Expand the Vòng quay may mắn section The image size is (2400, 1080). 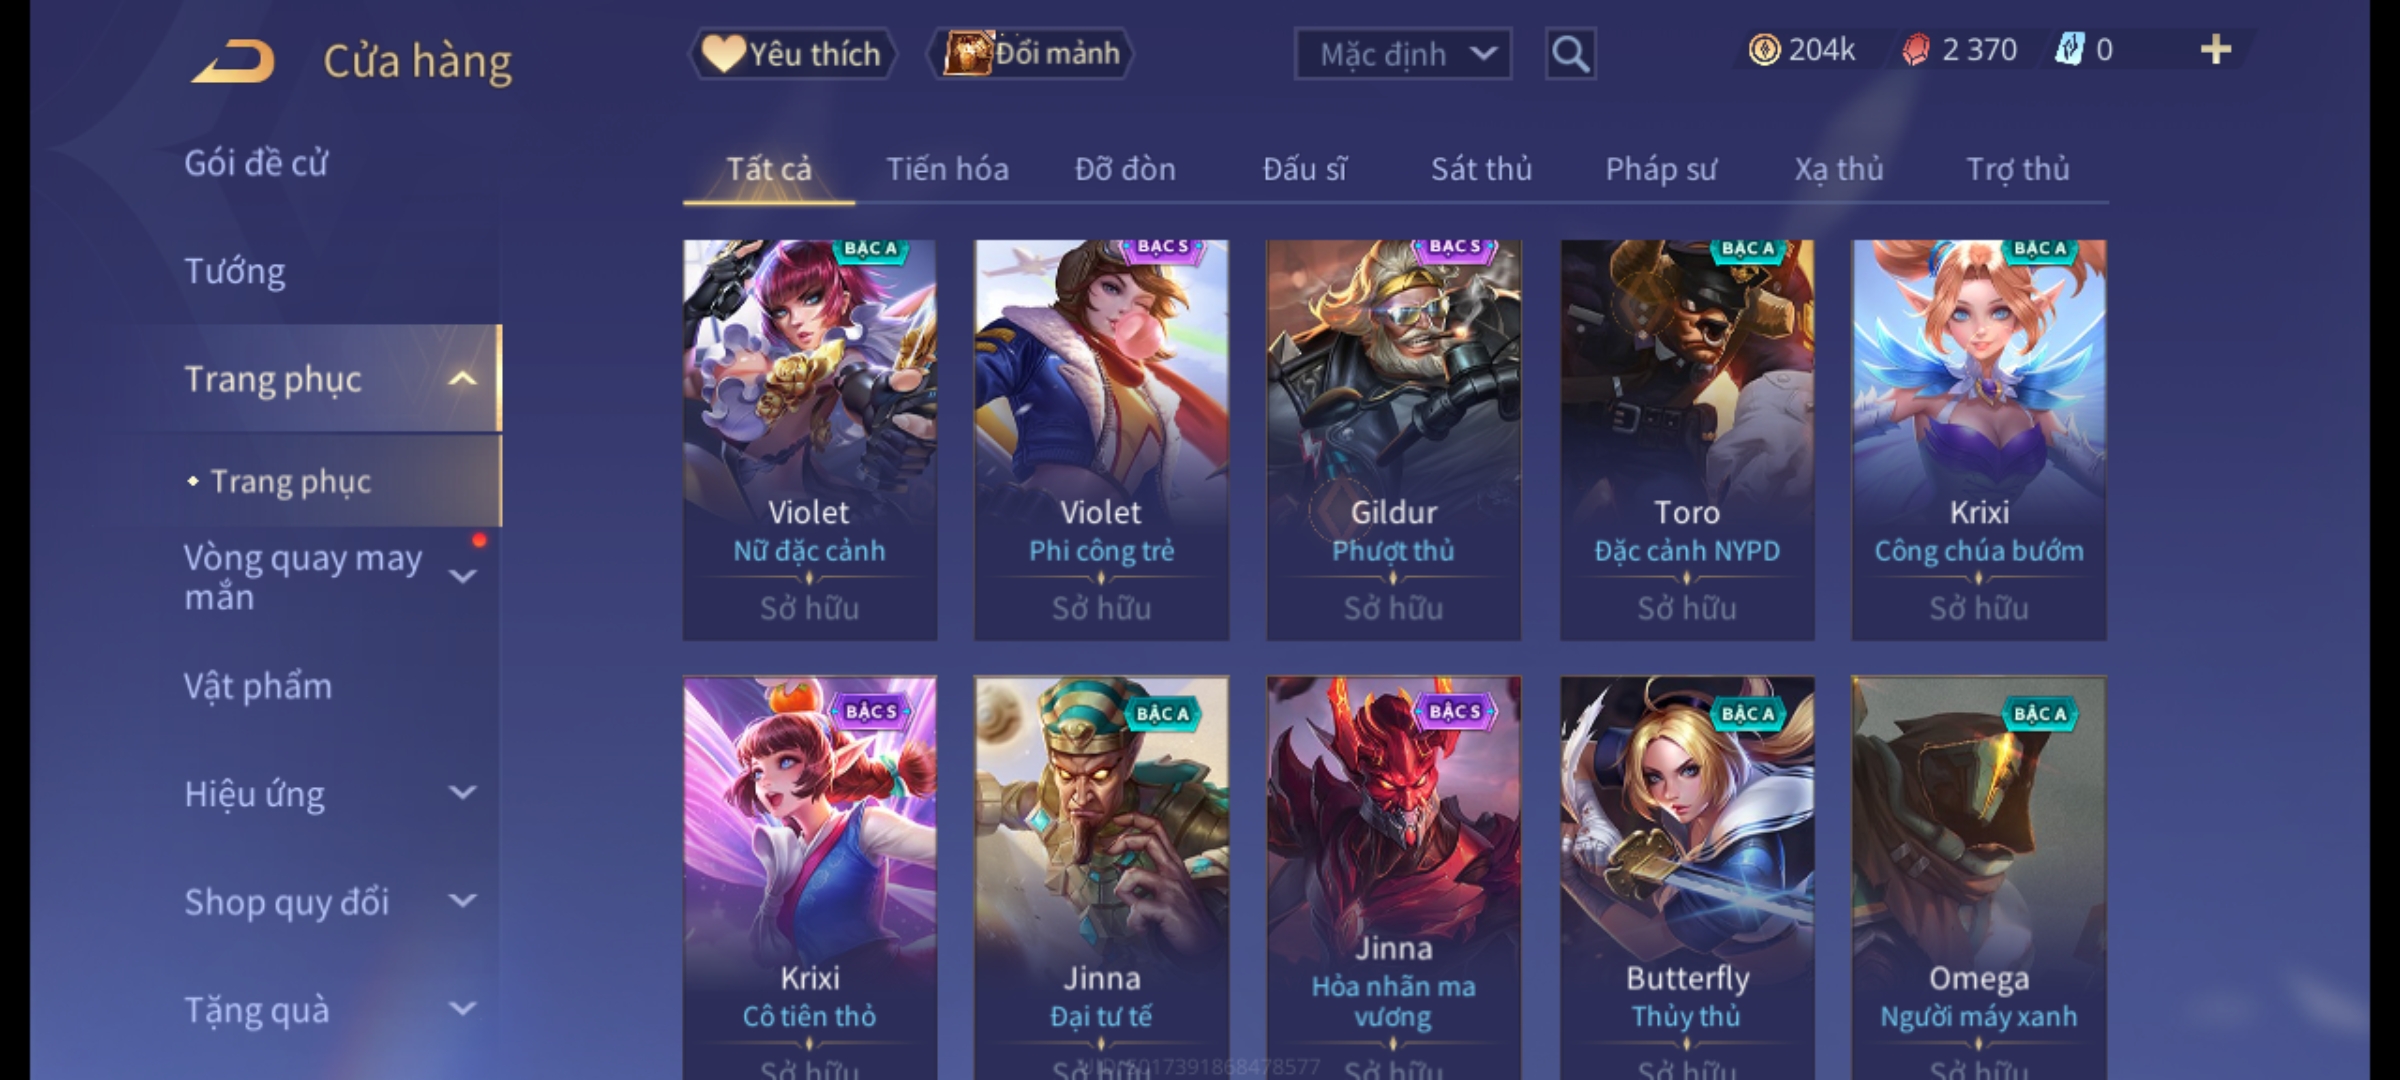[462, 576]
